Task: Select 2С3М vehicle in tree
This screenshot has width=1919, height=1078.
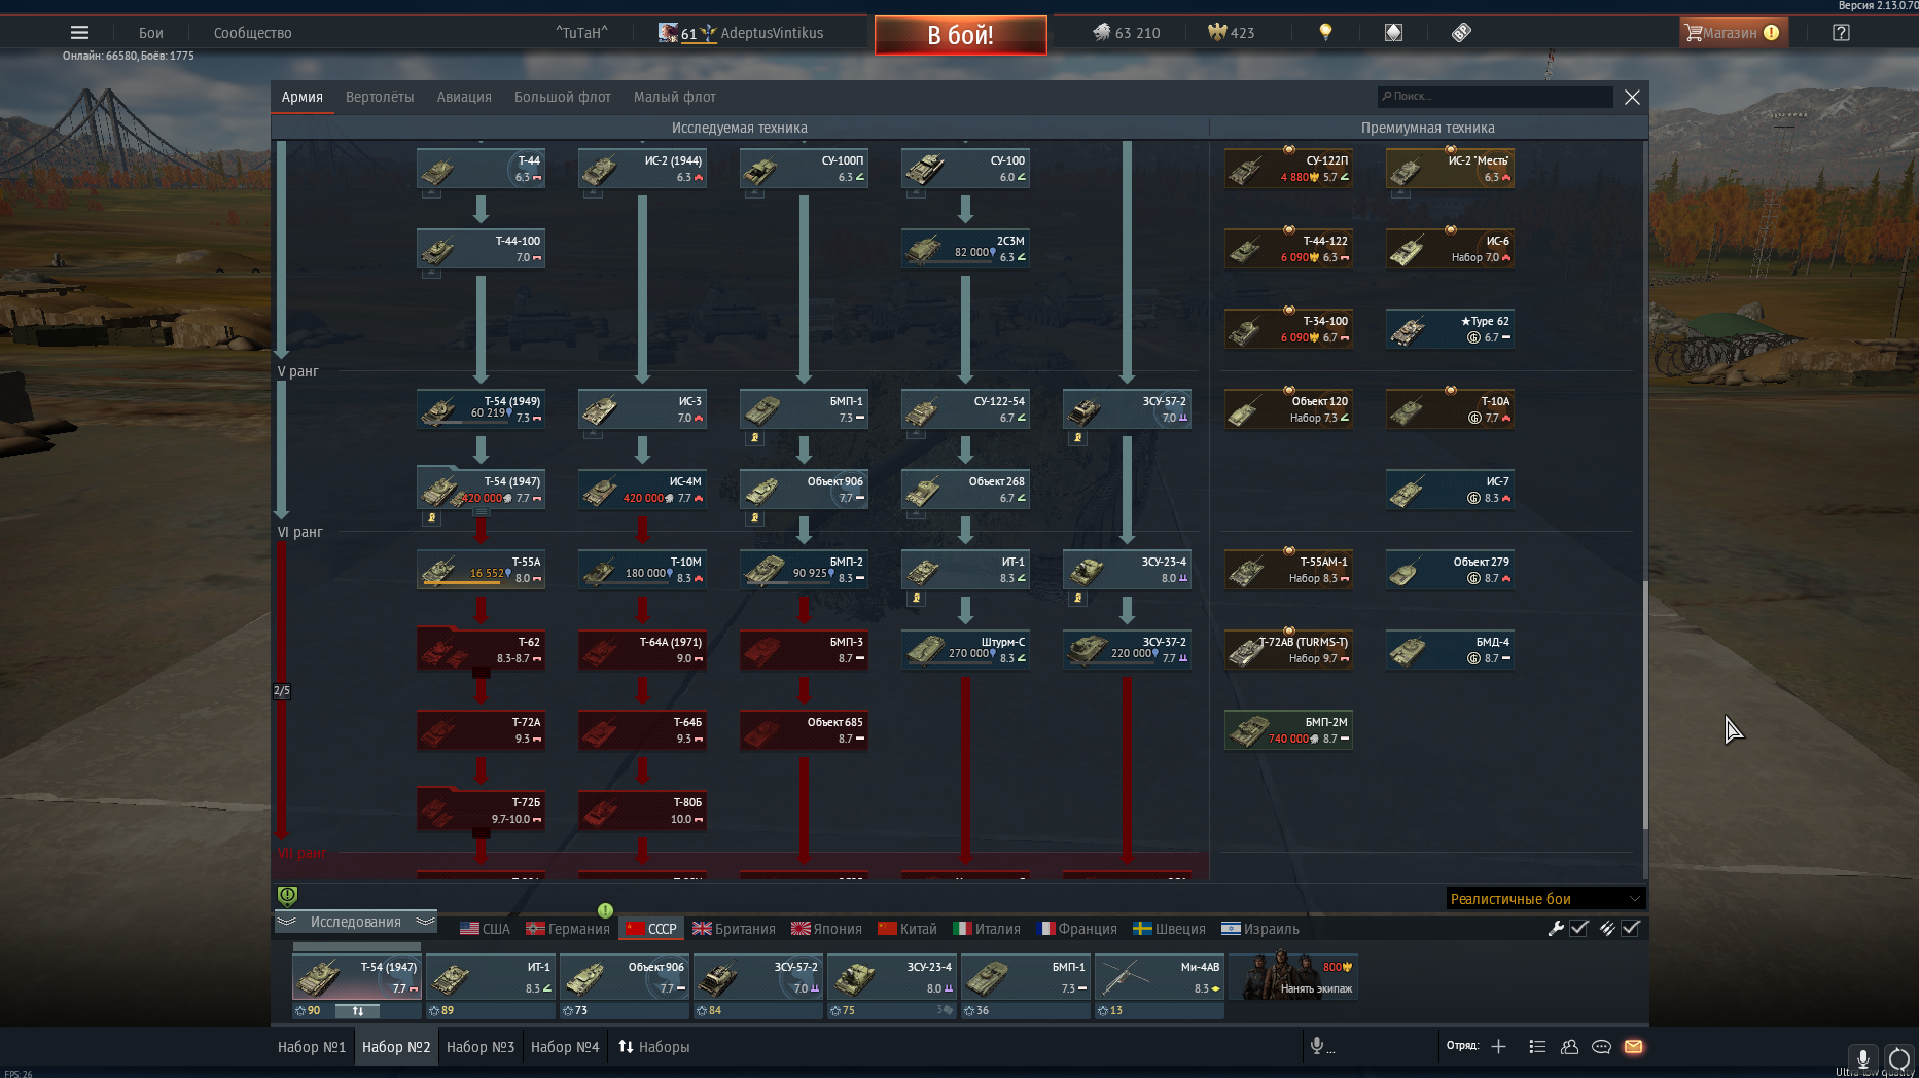Action: [965, 249]
